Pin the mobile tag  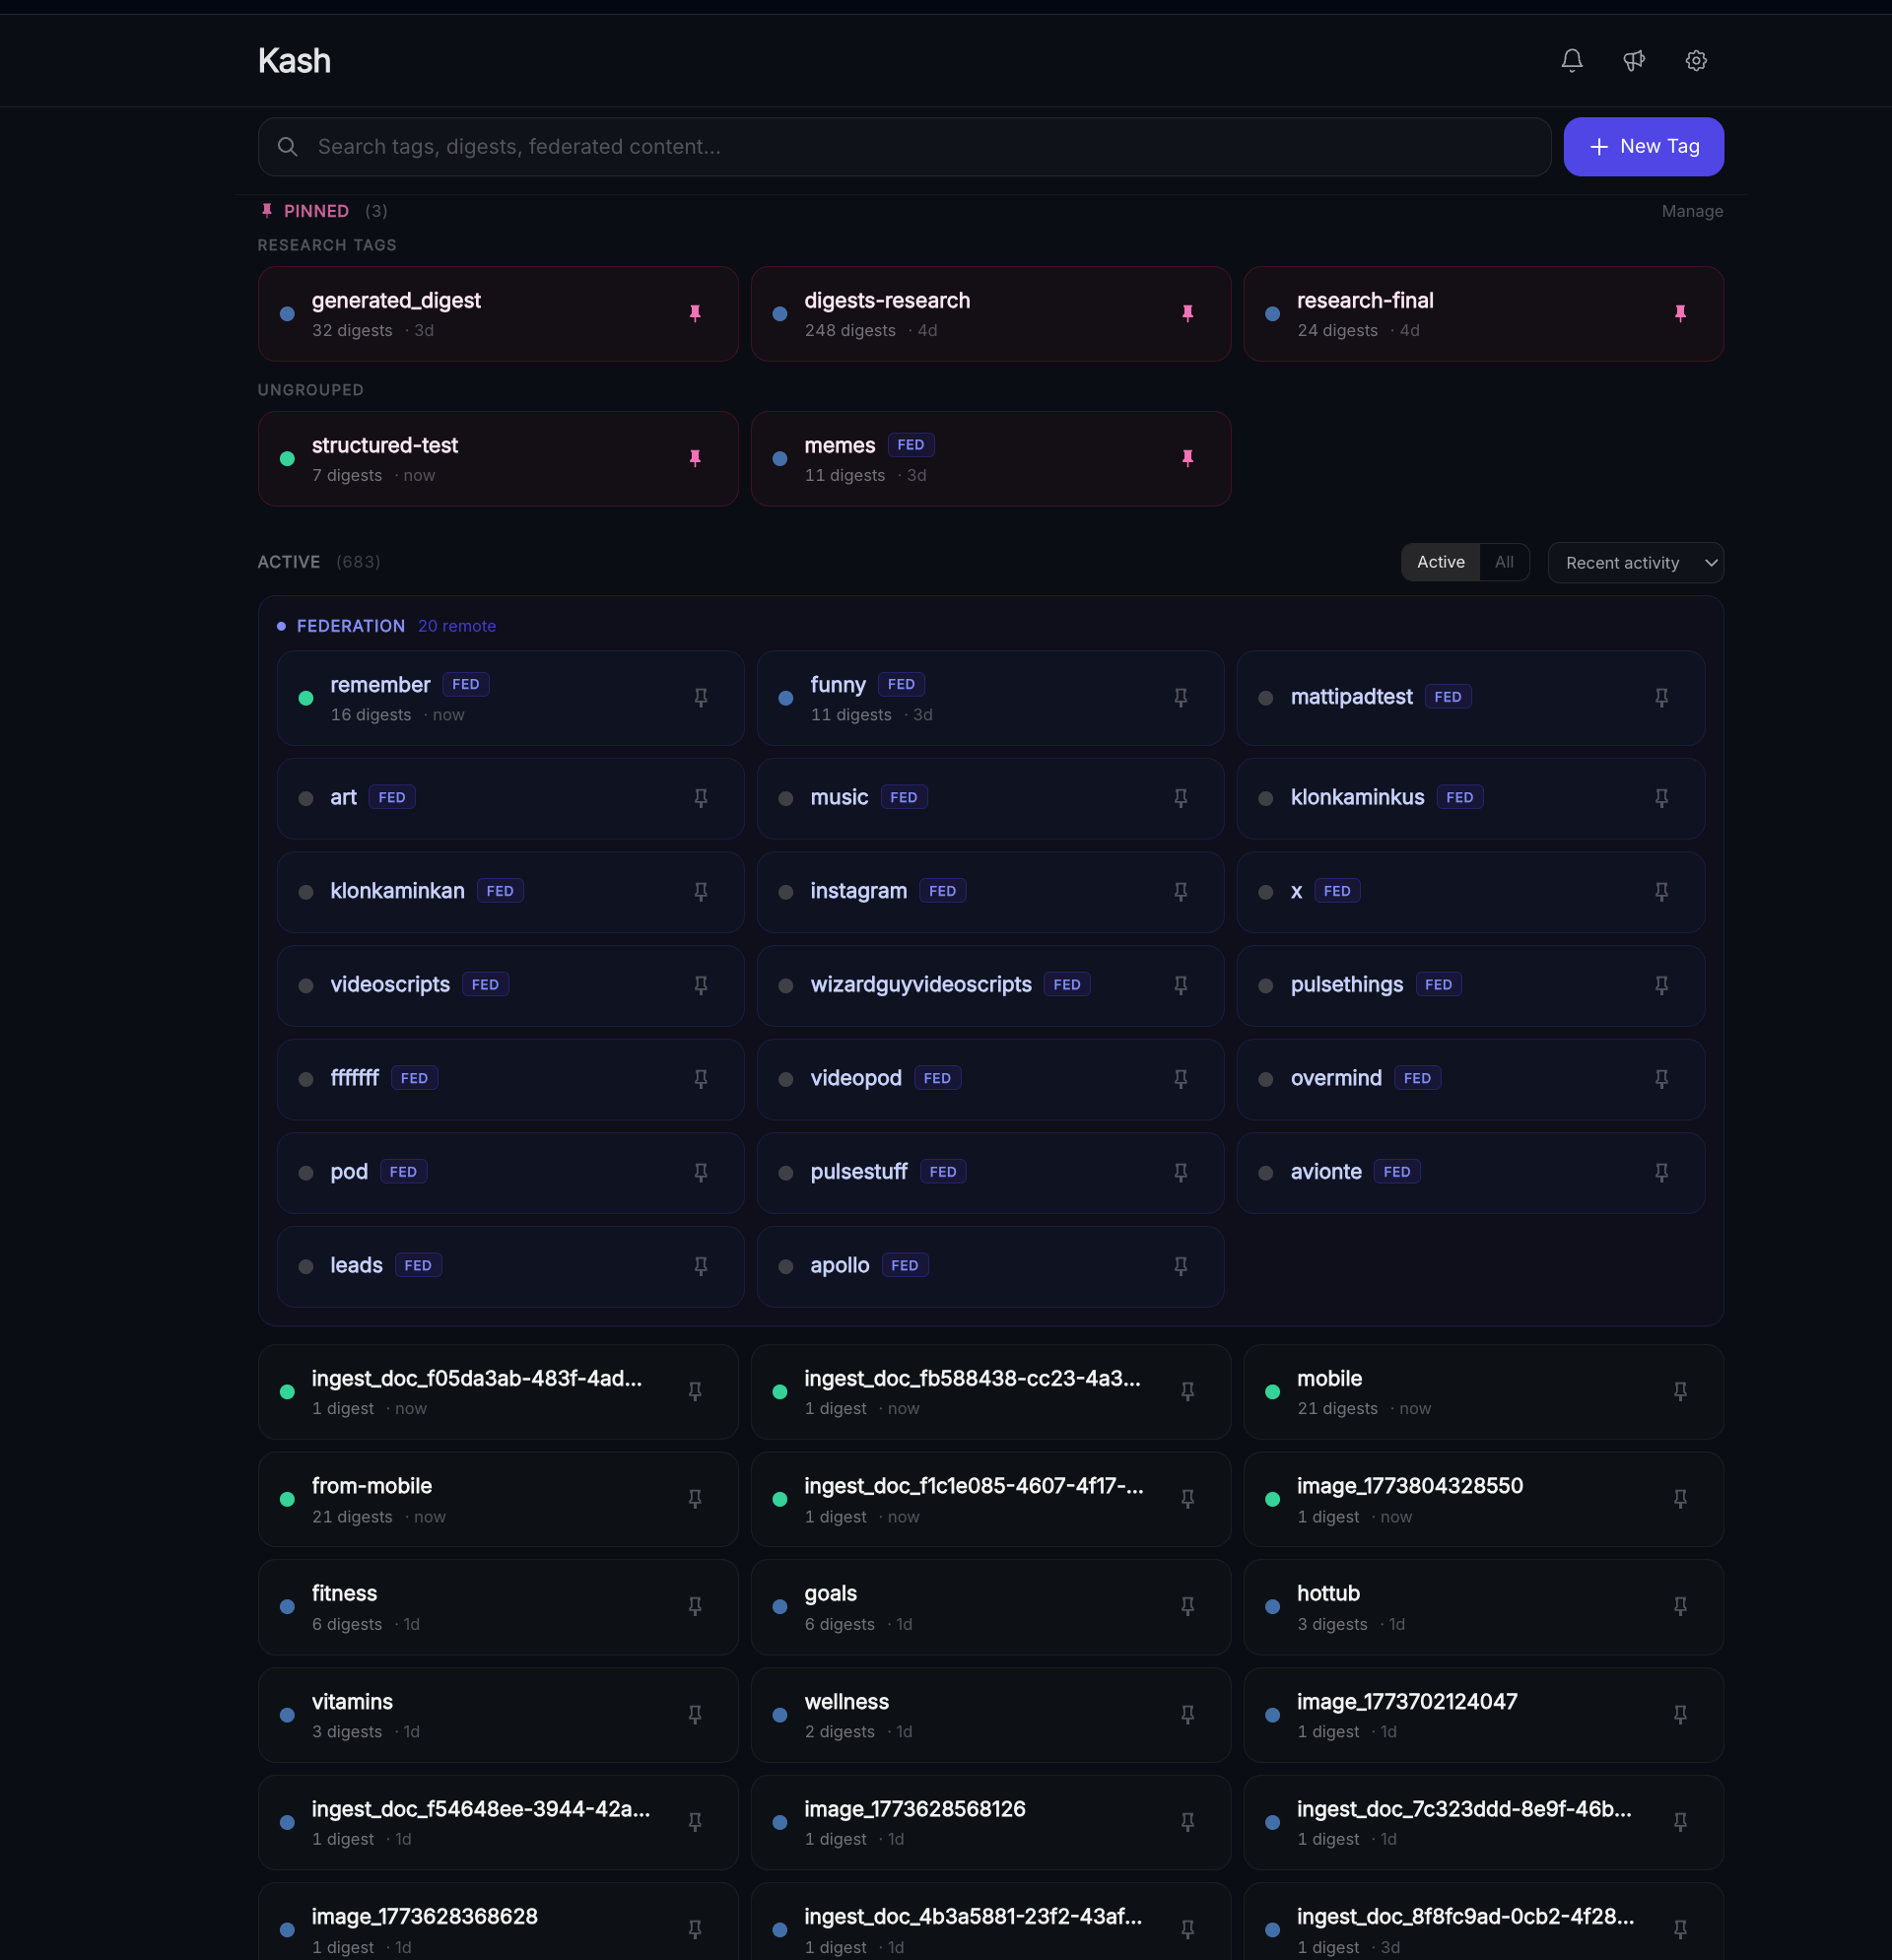pyautogui.click(x=1680, y=1391)
